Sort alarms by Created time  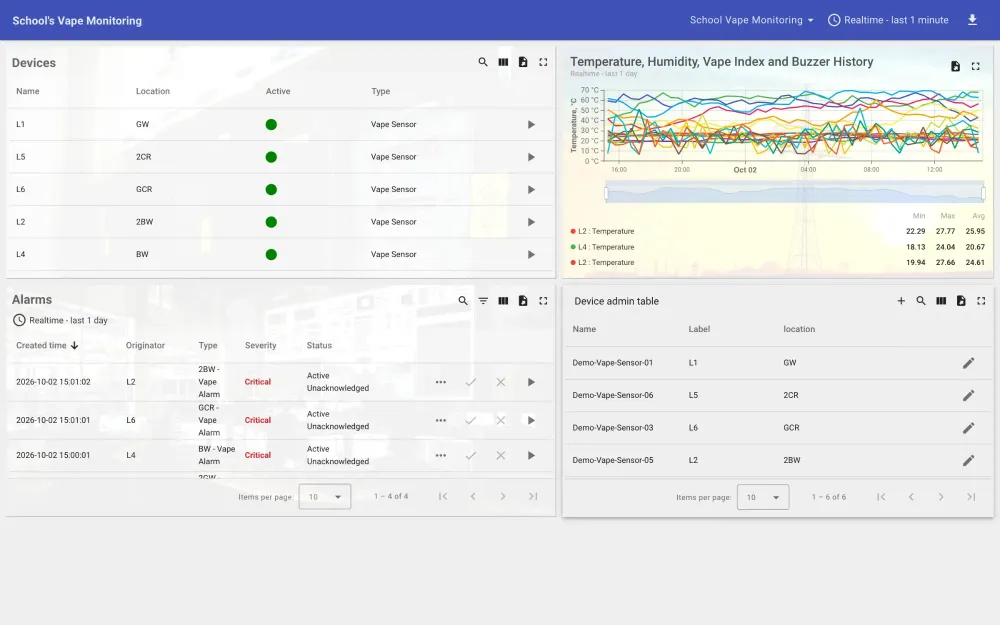coord(47,345)
